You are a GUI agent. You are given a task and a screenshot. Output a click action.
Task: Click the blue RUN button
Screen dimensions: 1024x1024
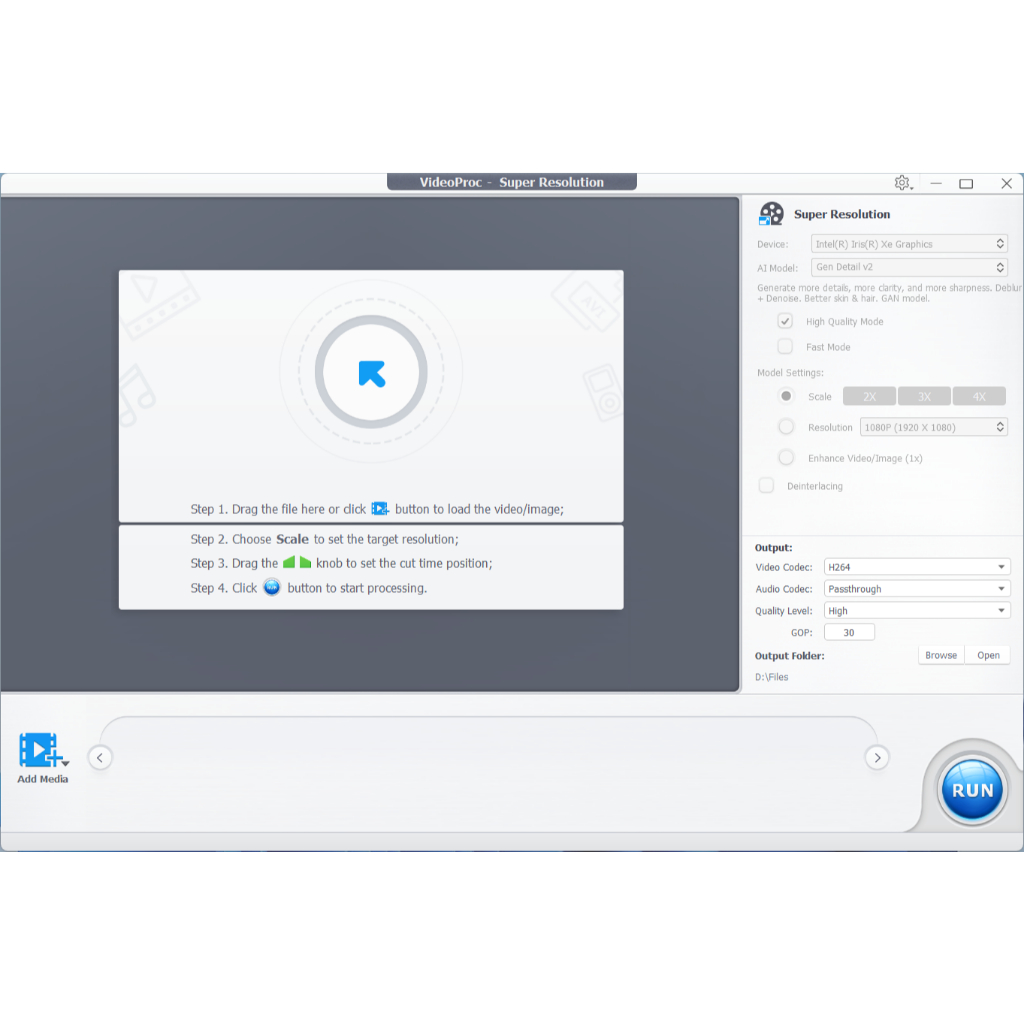pos(971,790)
